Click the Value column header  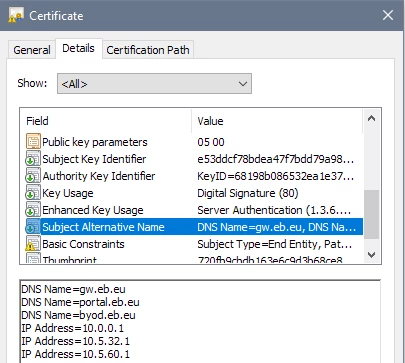(x=277, y=121)
